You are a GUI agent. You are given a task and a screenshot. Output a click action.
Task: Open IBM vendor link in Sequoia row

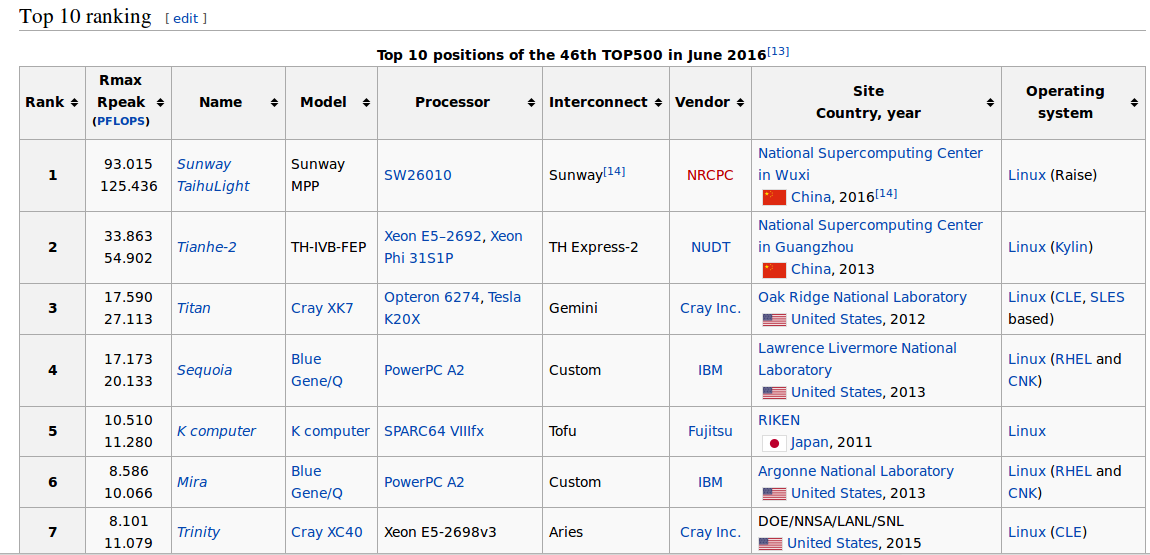click(x=711, y=370)
